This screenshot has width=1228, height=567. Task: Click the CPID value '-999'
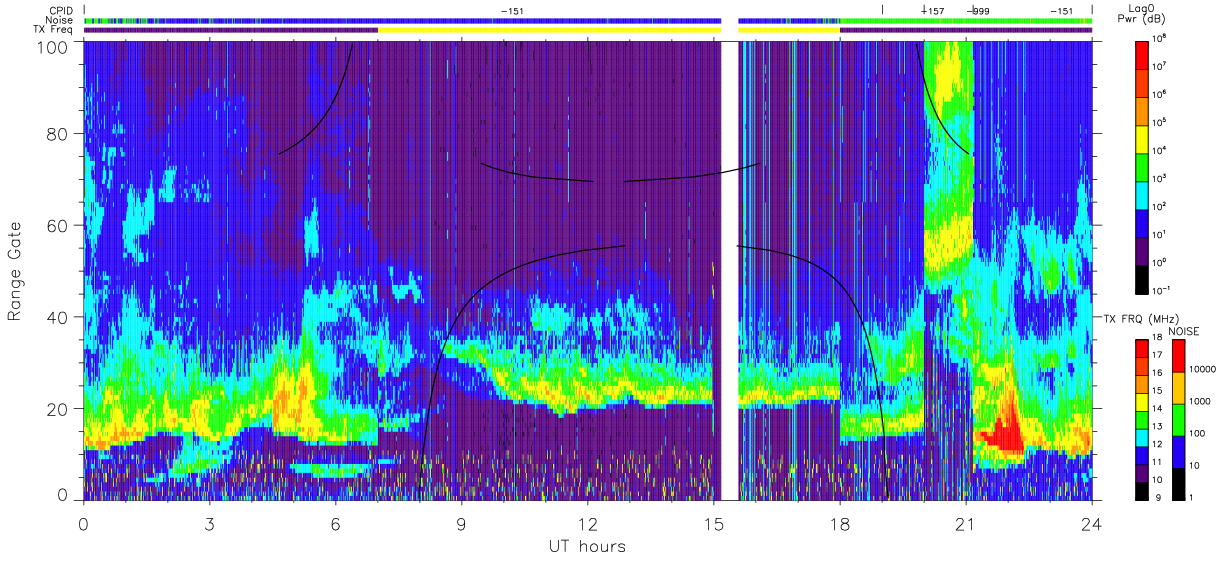[x=978, y=11]
